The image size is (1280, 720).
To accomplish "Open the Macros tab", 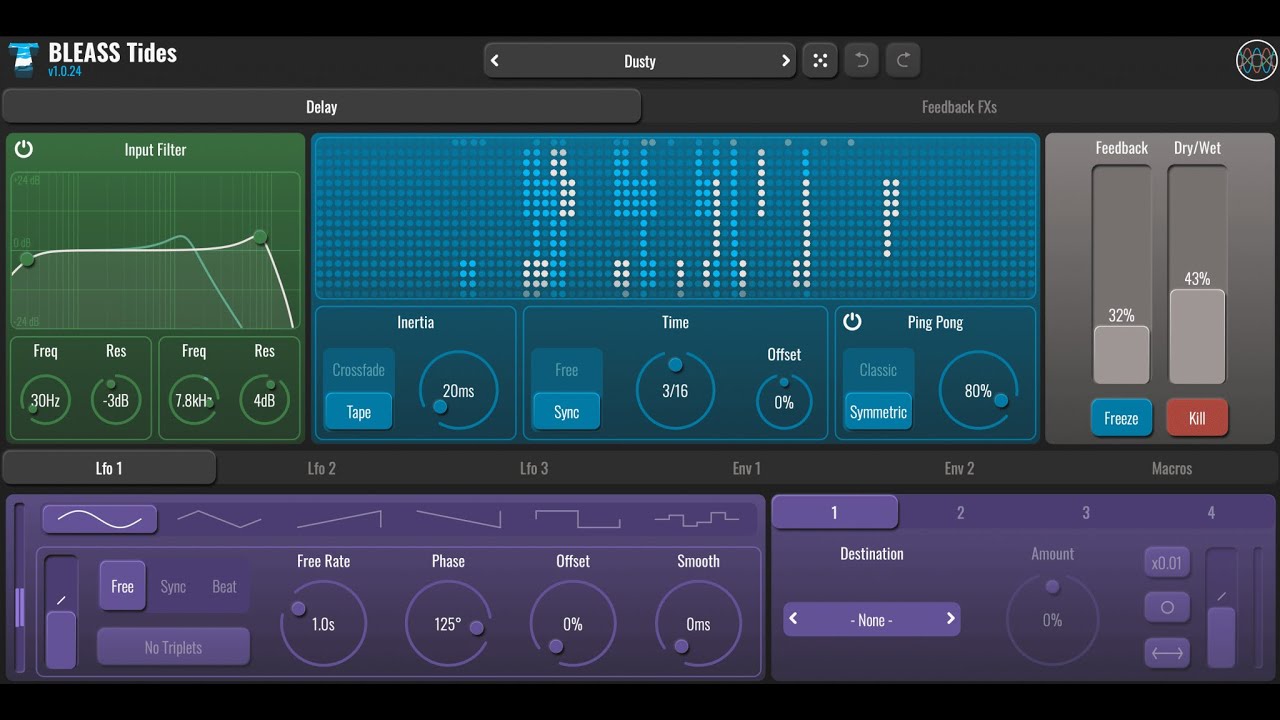I will click(x=1172, y=468).
